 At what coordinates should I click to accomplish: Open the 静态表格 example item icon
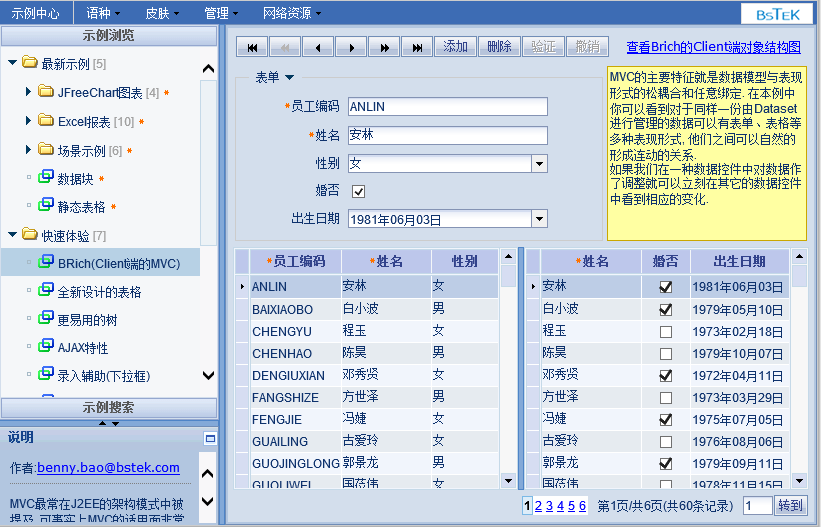(46, 206)
